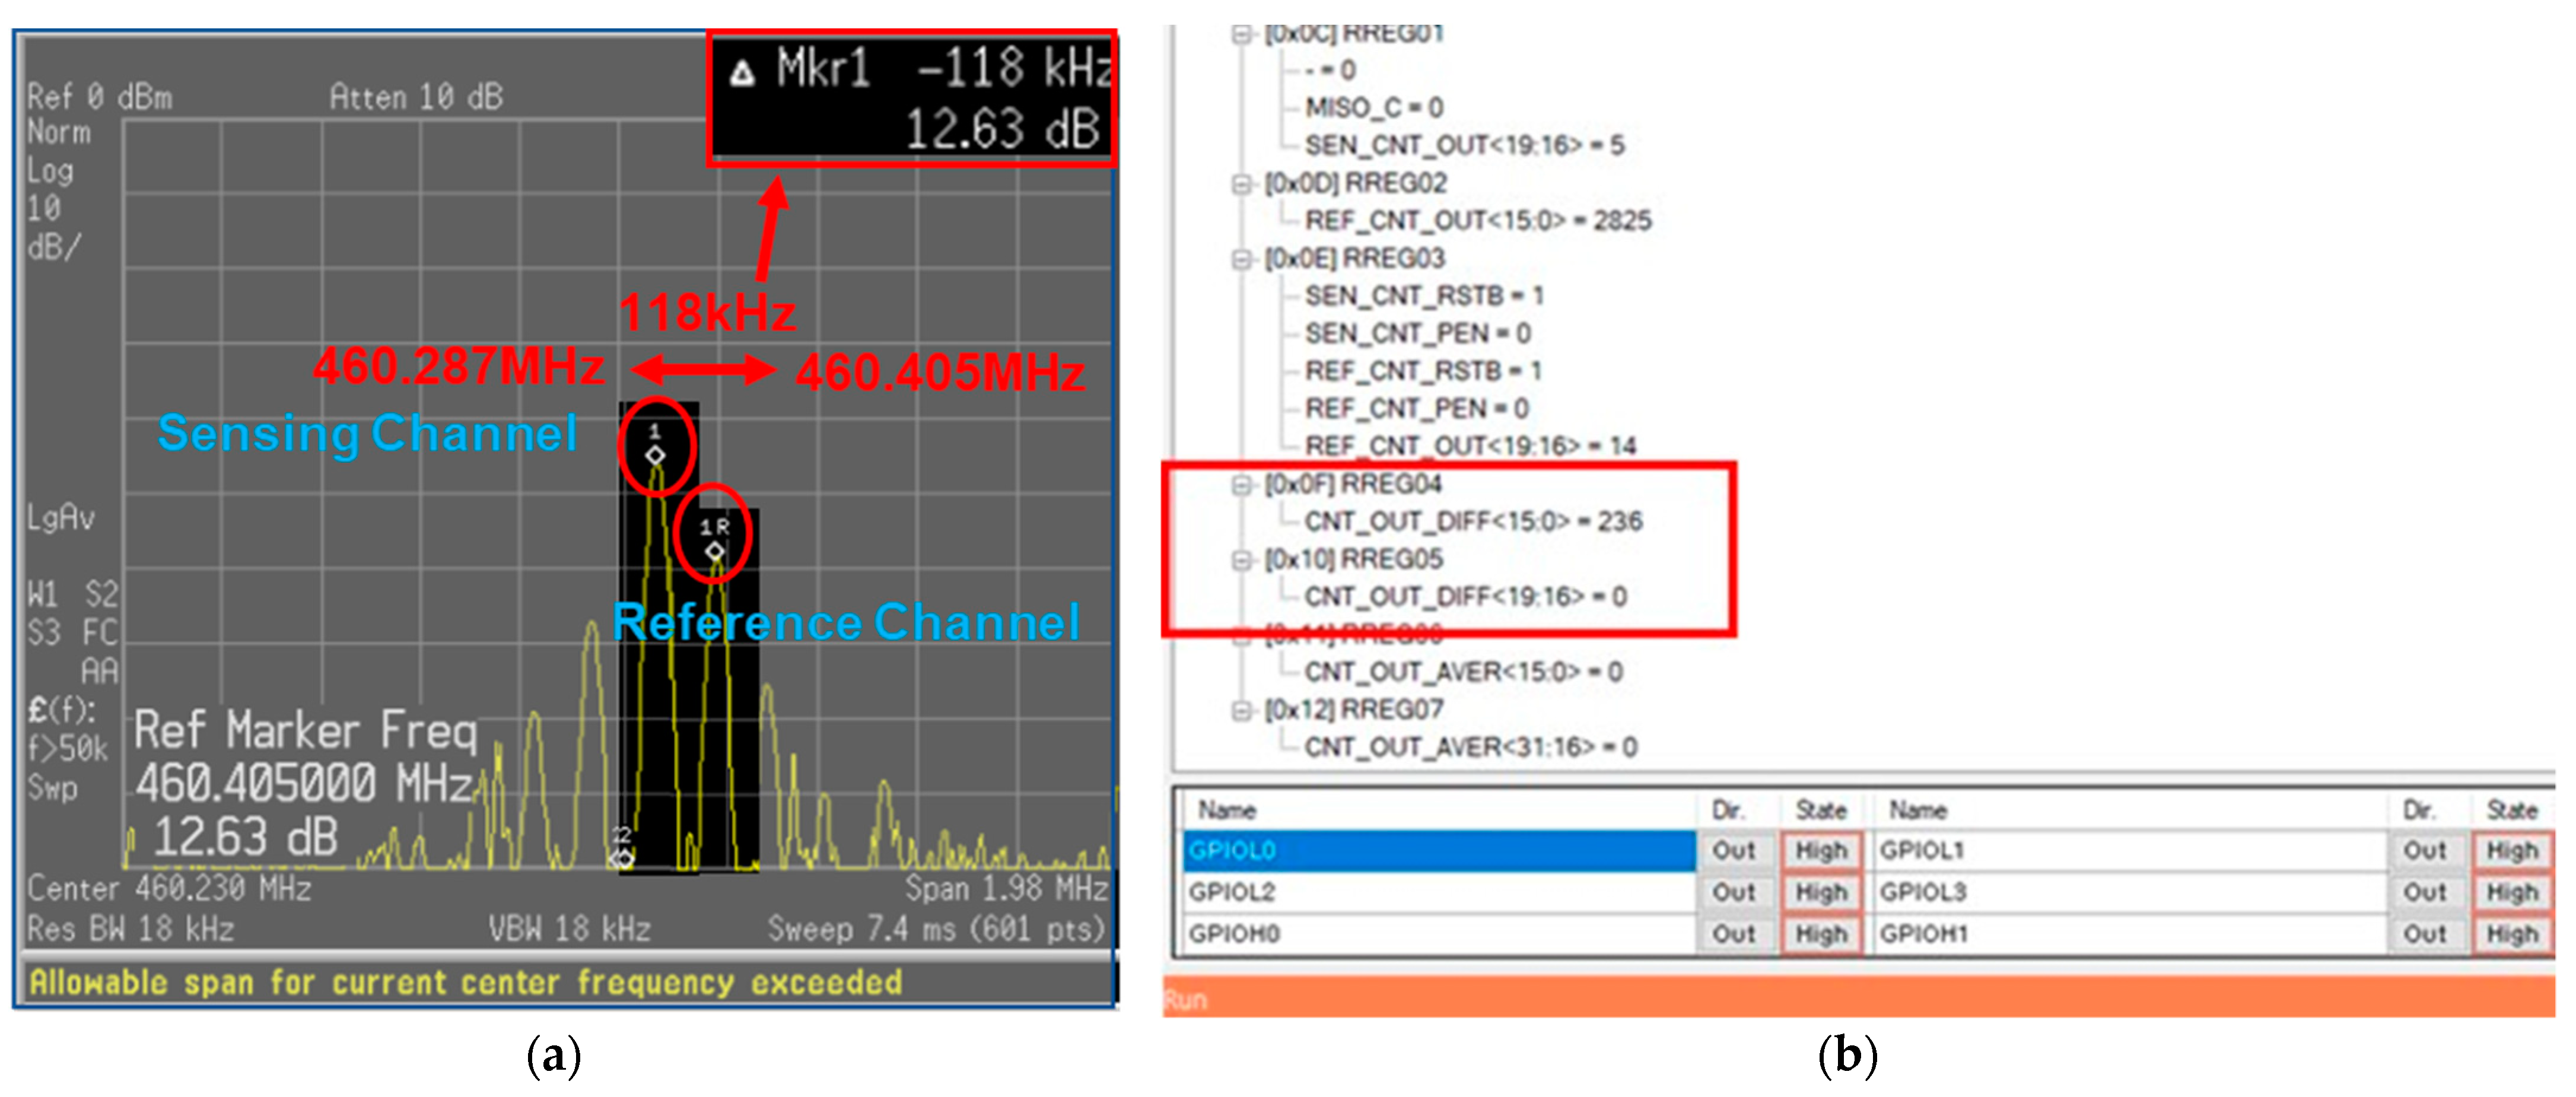This screenshot has width=2576, height=1097.
Task: Collapse the [0x0C] RREG01 tree node
Action: (x=1241, y=34)
